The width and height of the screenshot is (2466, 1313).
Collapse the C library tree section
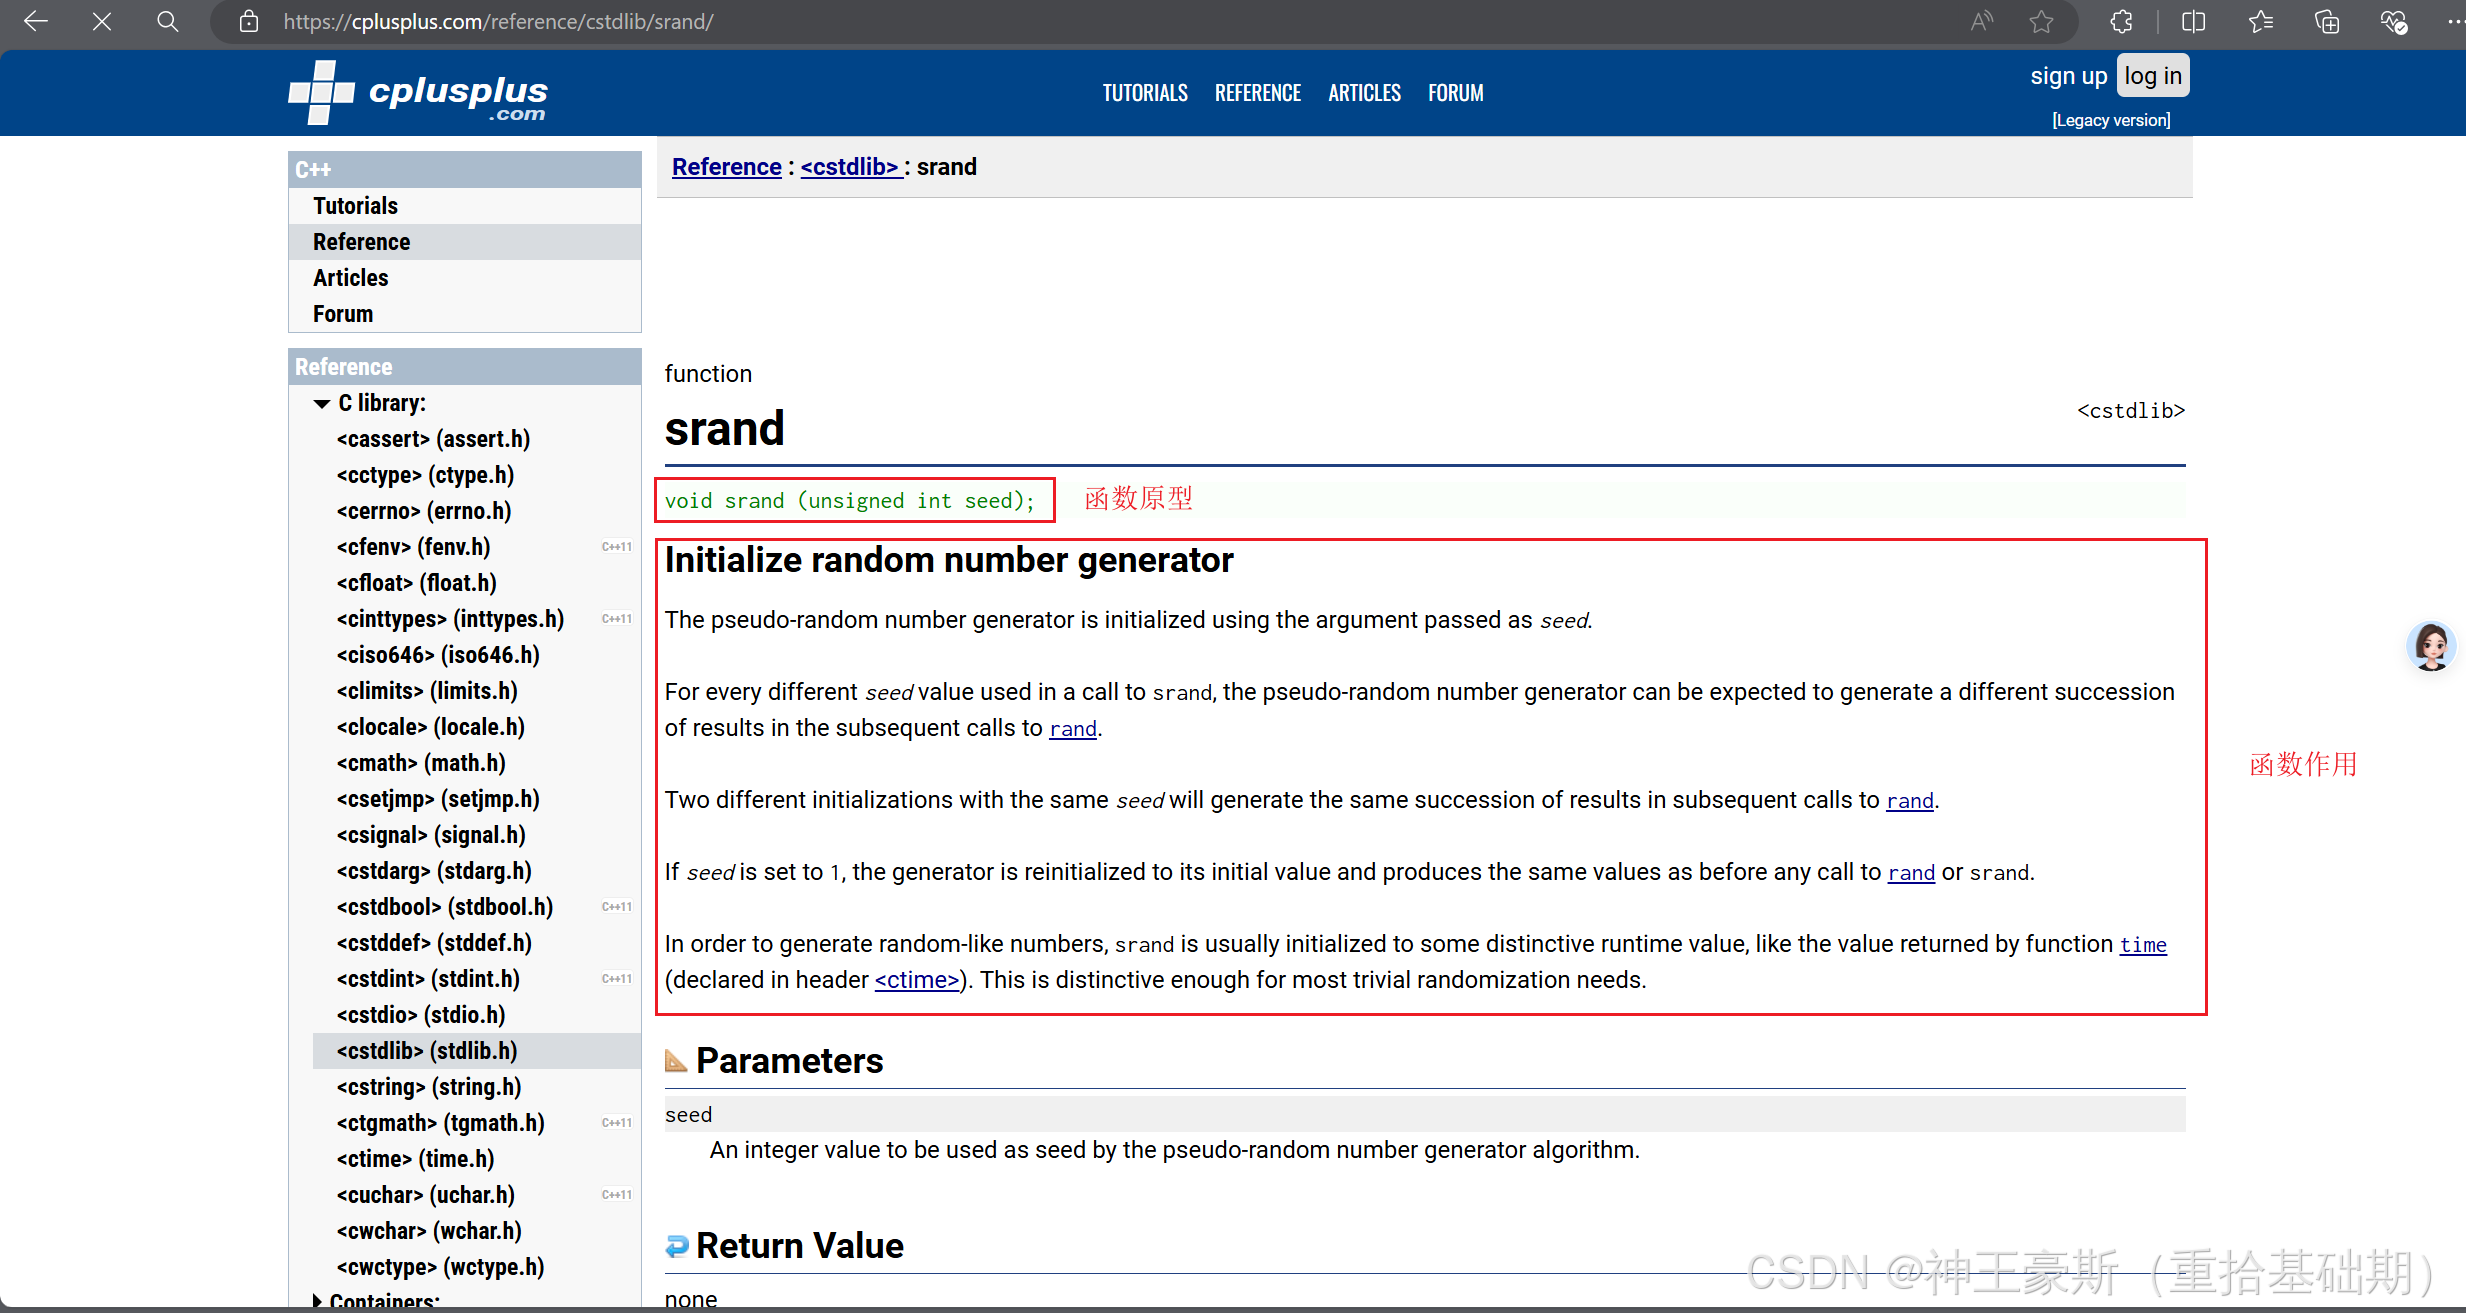(322, 403)
